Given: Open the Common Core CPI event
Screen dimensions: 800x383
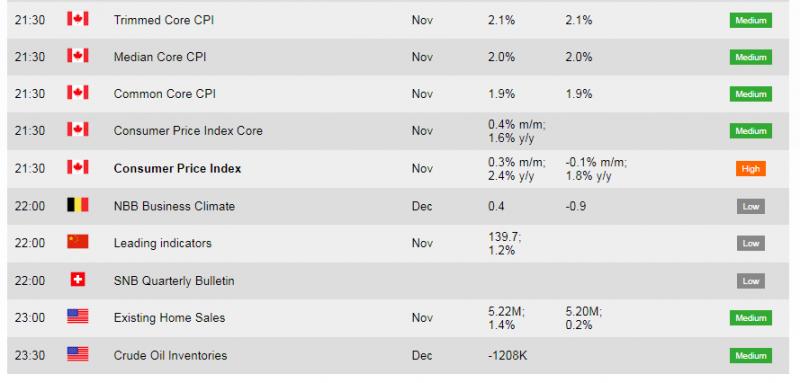Looking at the screenshot, I should [x=164, y=94].
